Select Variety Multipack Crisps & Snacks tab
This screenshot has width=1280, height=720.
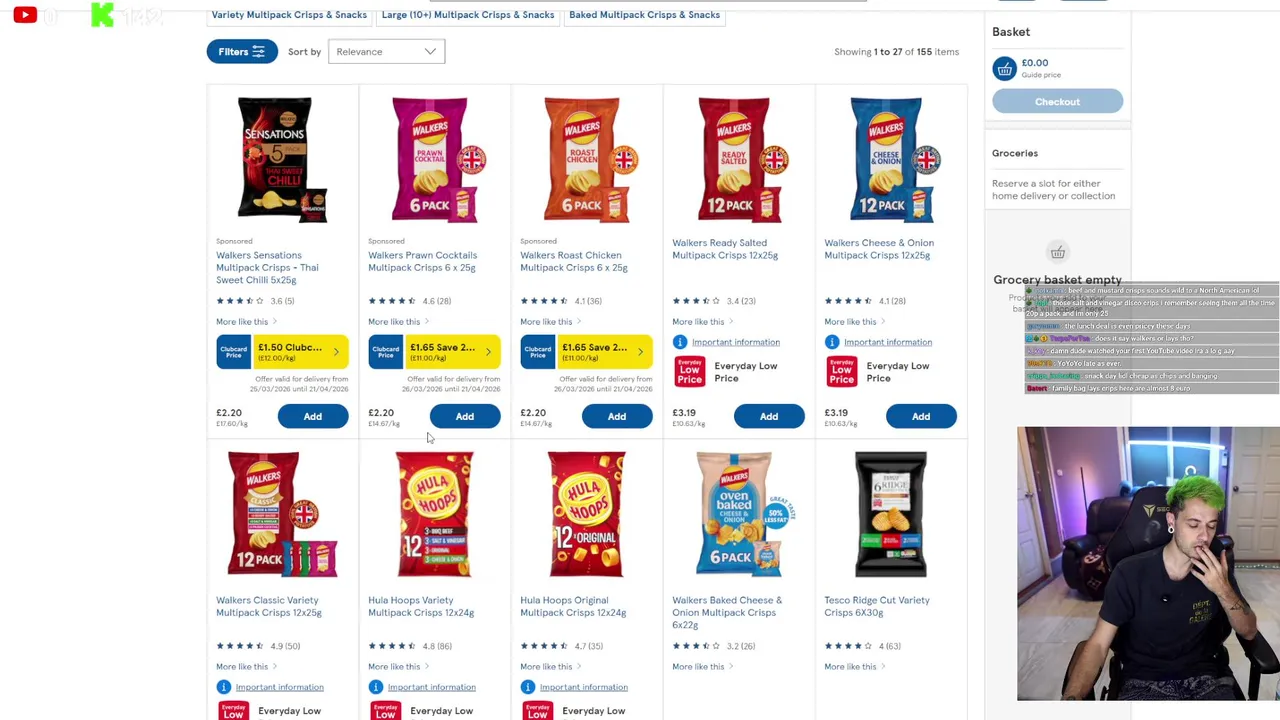pyautogui.click(x=289, y=15)
